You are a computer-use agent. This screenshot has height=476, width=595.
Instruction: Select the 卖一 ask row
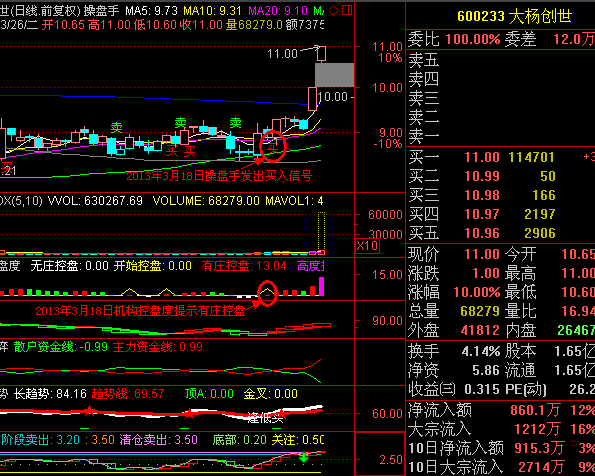pyautogui.click(x=501, y=136)
